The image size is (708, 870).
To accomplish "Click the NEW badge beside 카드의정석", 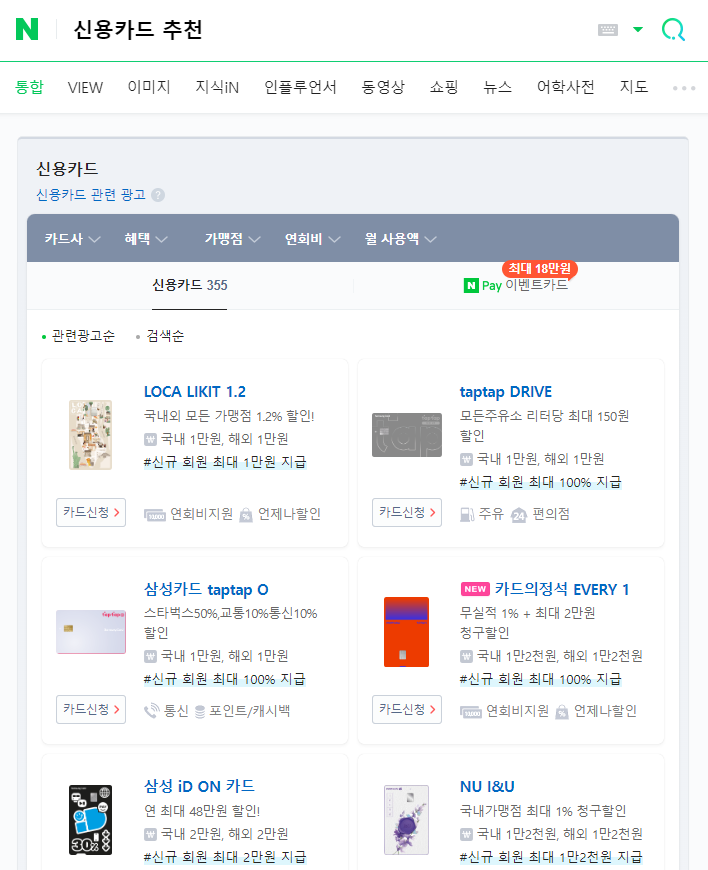I will [476, 589].
